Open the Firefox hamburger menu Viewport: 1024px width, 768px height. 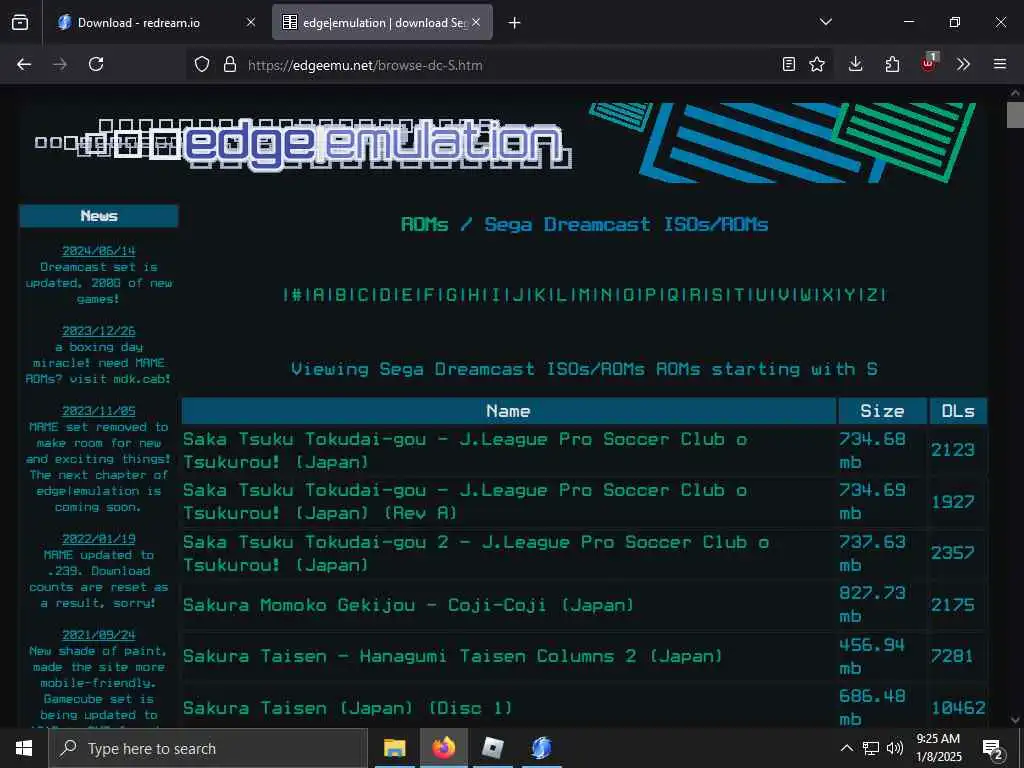tap(1000, 65)
